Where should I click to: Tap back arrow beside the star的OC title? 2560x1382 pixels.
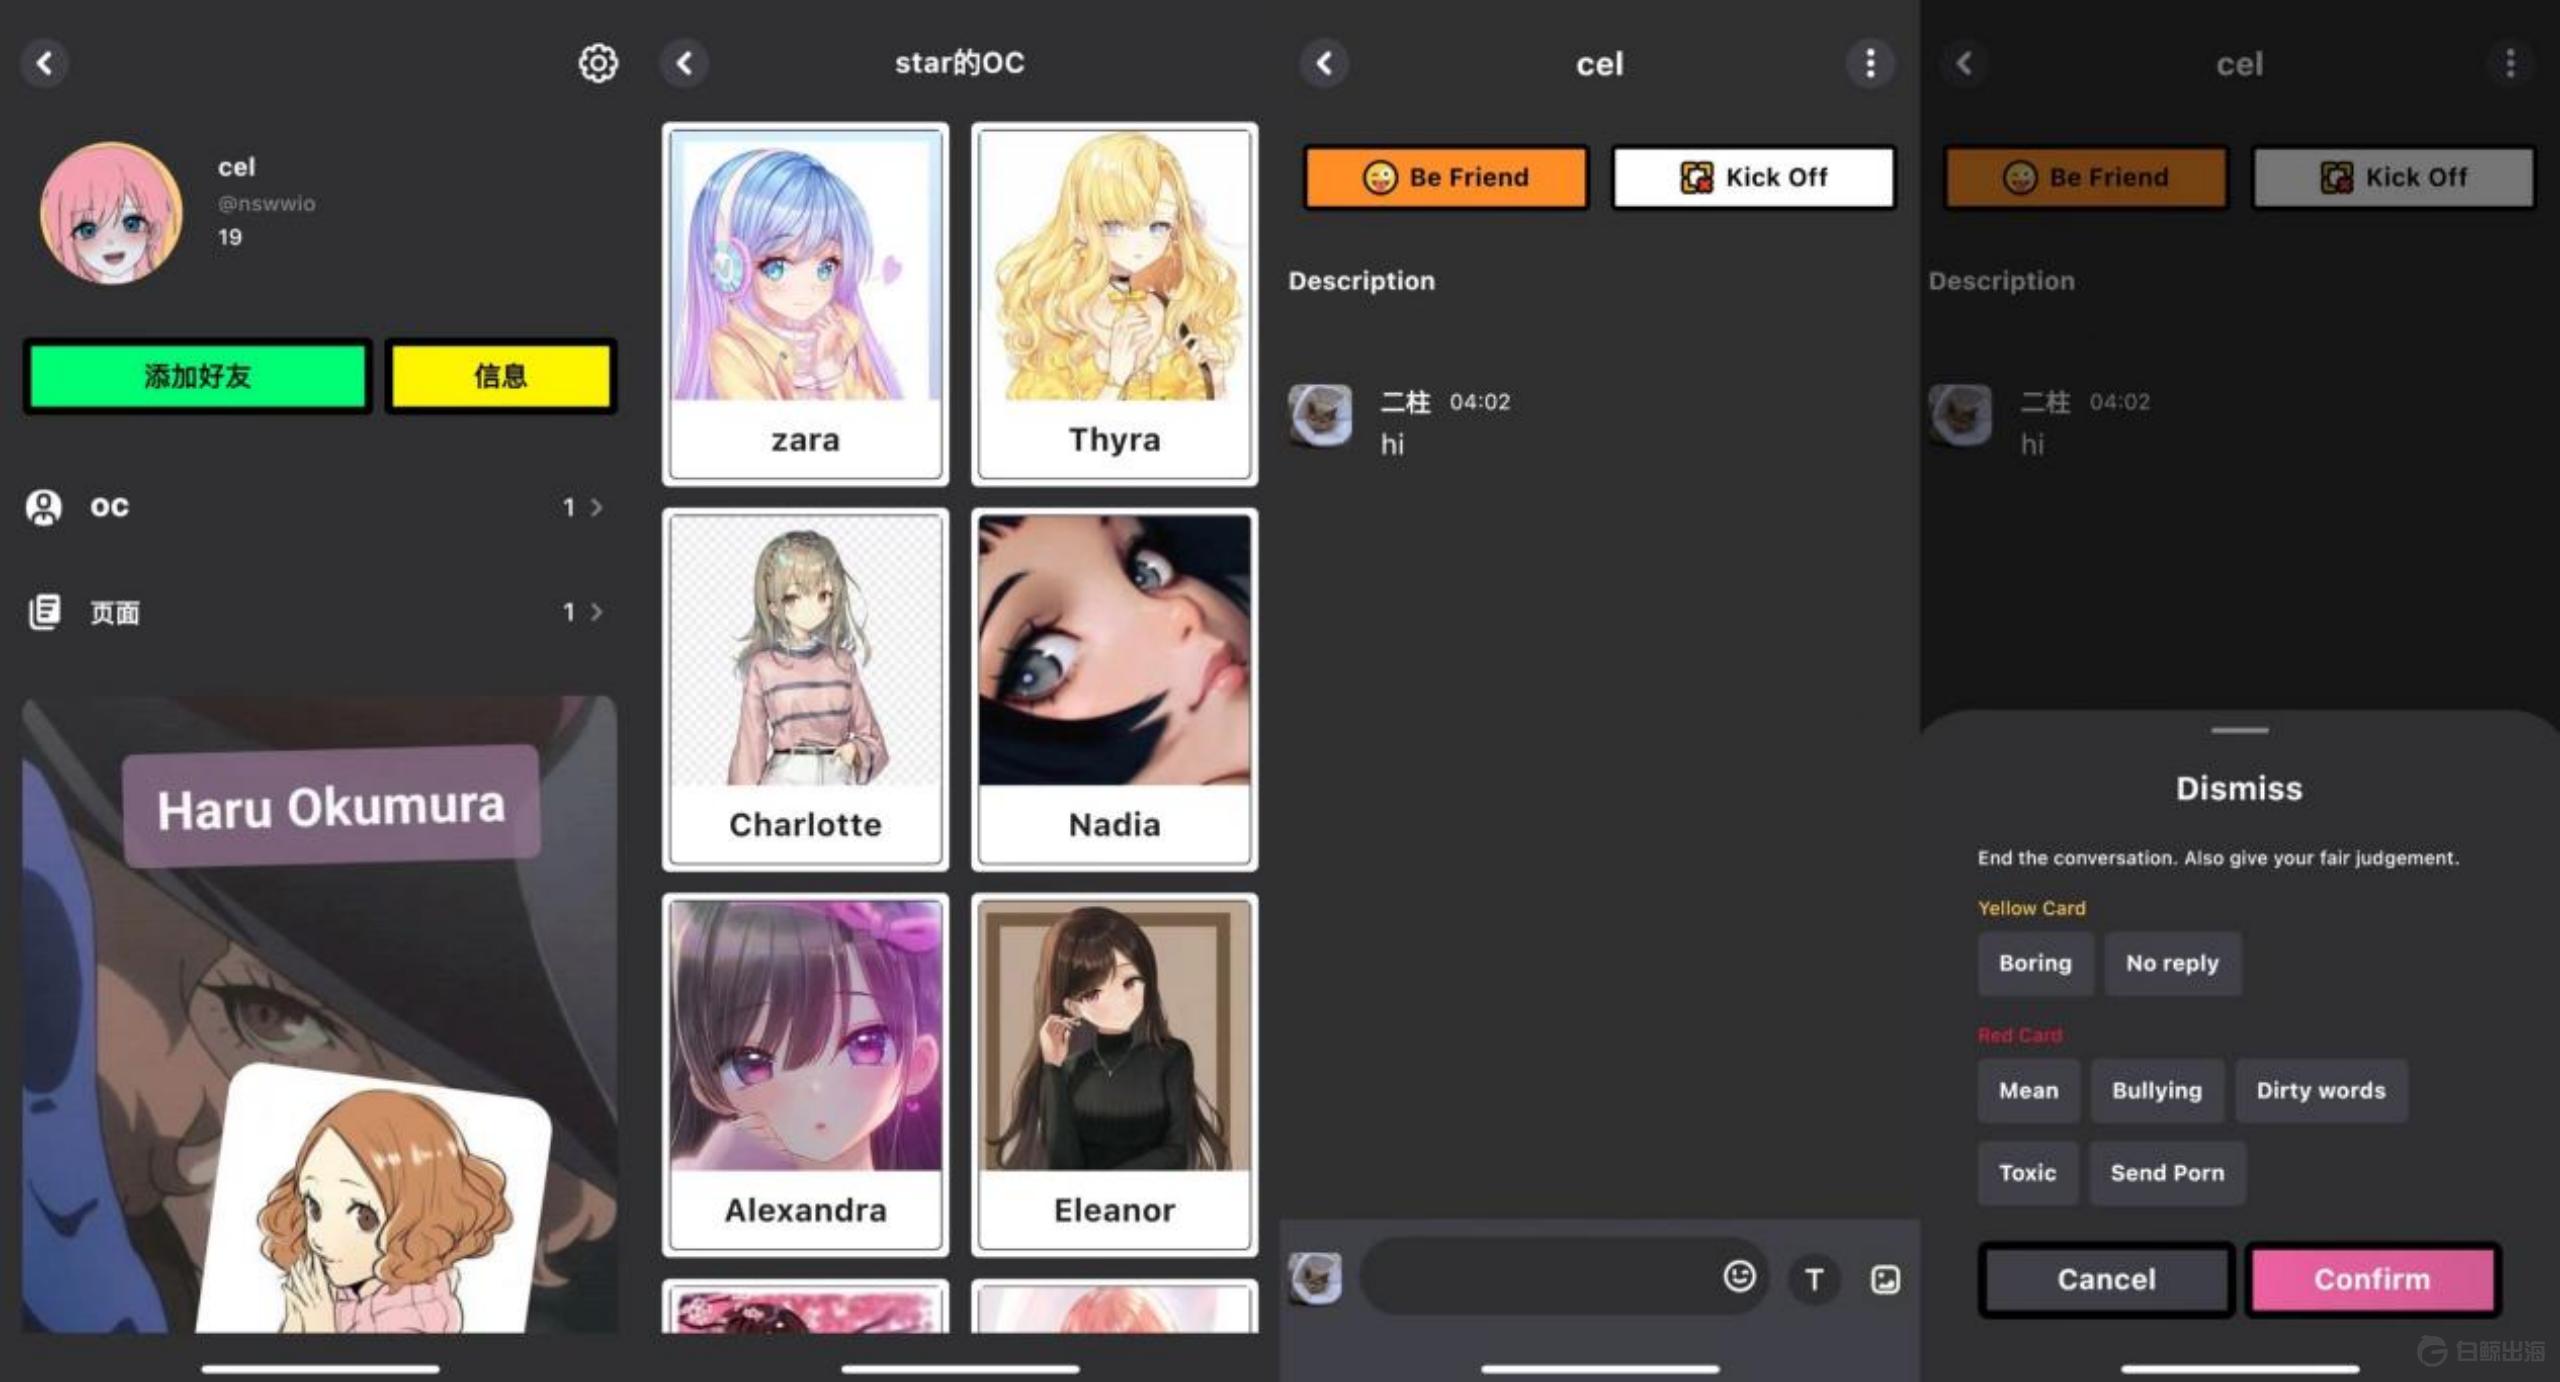[x=685, y=63]
